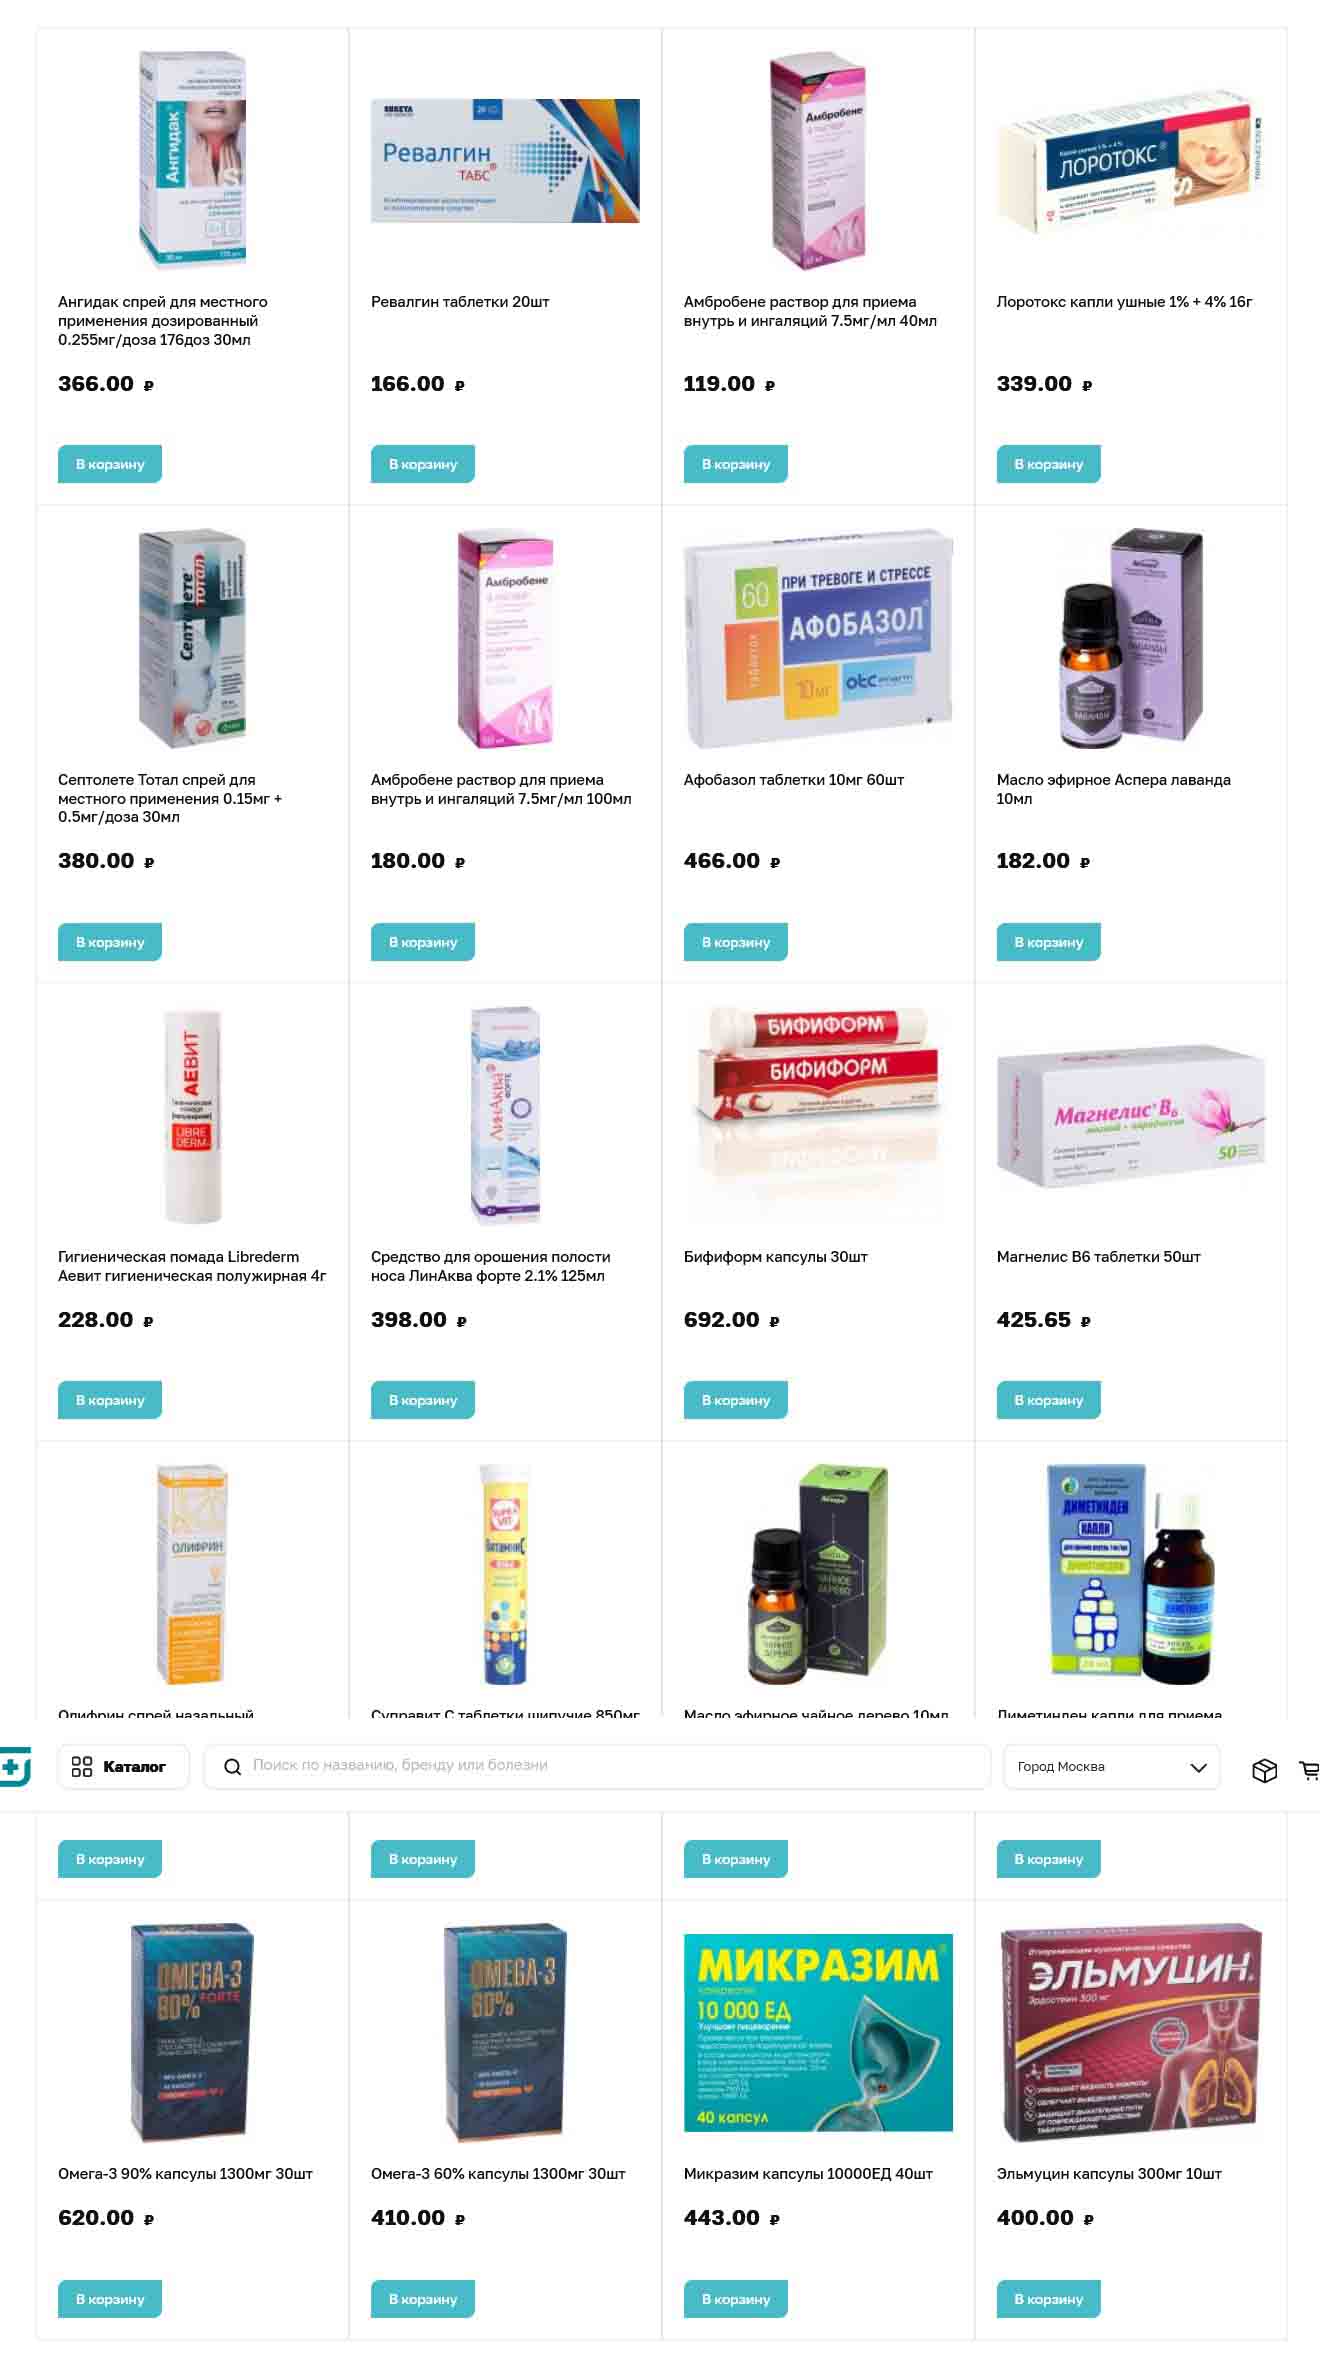Open the Микразим product image
This screenshot has height=2369, width=1328.
pyautogui.click(x=818, y=2032)
